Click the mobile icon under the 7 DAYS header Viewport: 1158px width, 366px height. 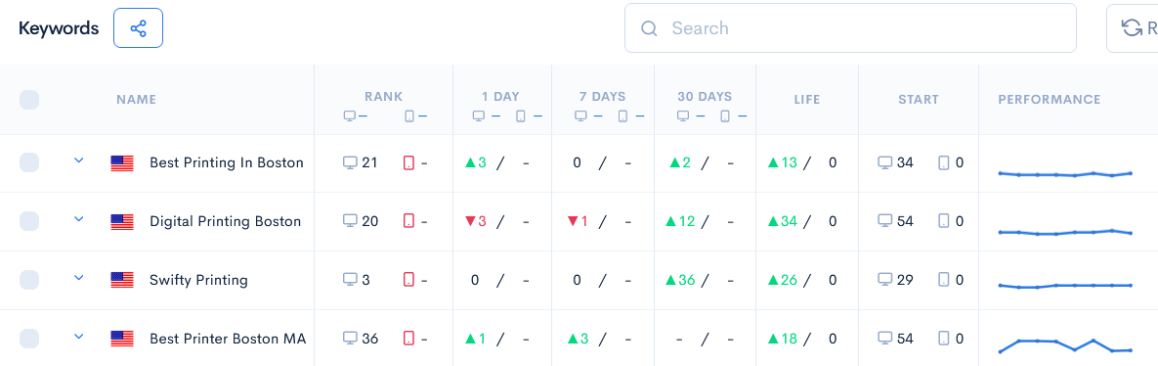[623, 117]
